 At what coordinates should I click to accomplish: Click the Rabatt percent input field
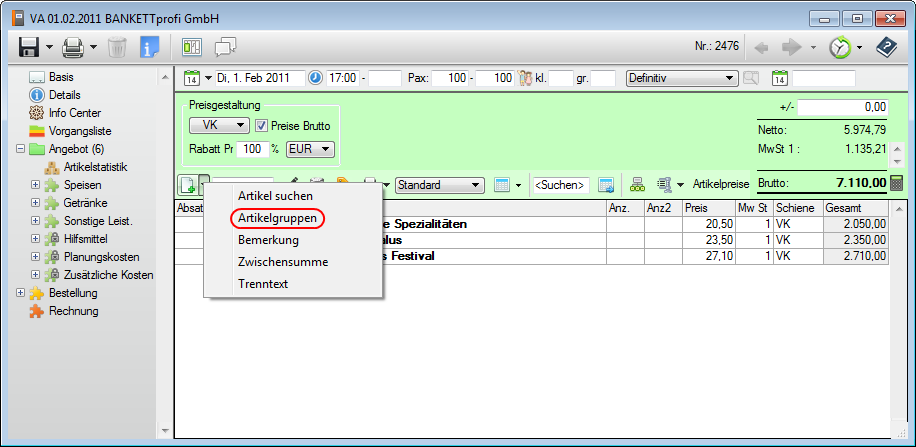pyautogui.click(x=255, y=149)
